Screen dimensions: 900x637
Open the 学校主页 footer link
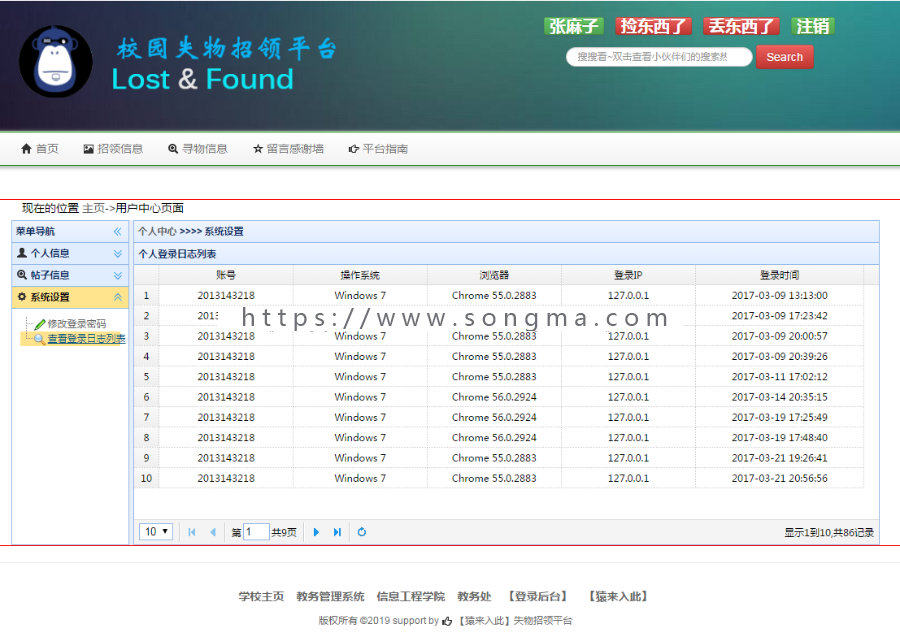point(261,596)
